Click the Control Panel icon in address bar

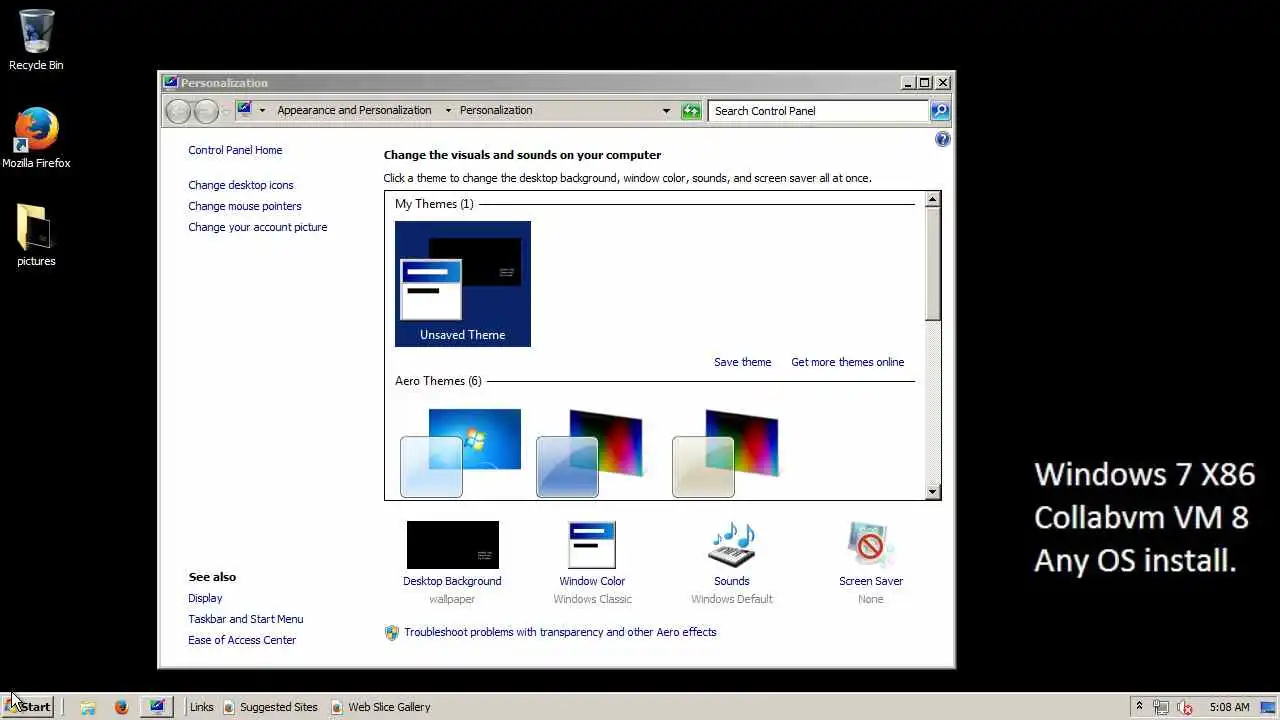tap(245, 110)
